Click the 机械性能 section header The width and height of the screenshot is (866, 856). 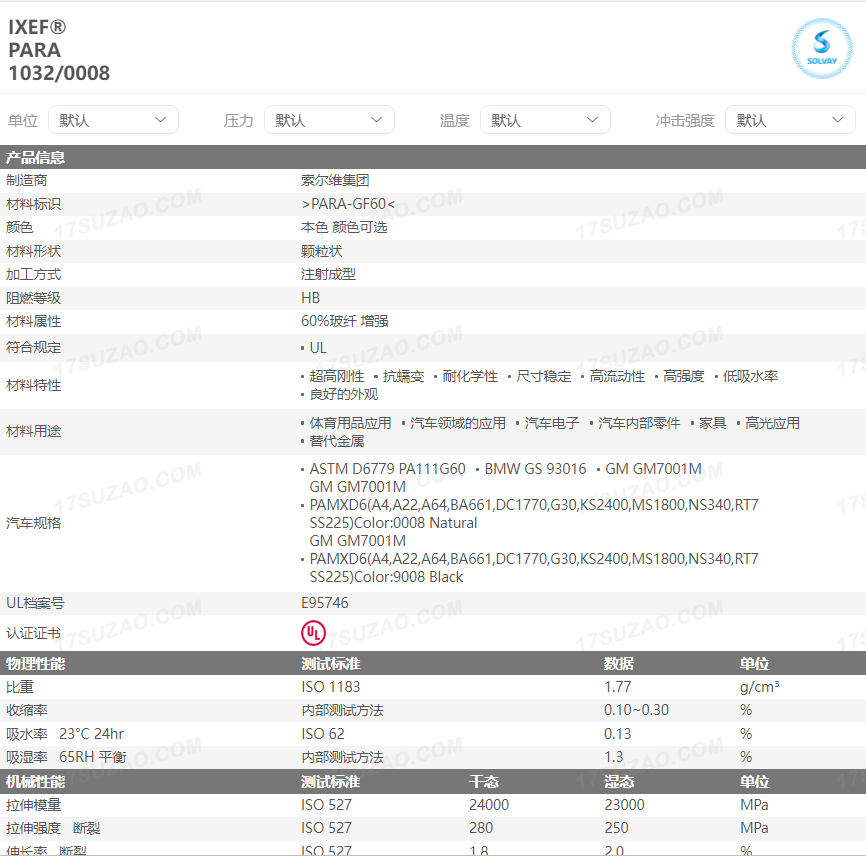point(36,782)
